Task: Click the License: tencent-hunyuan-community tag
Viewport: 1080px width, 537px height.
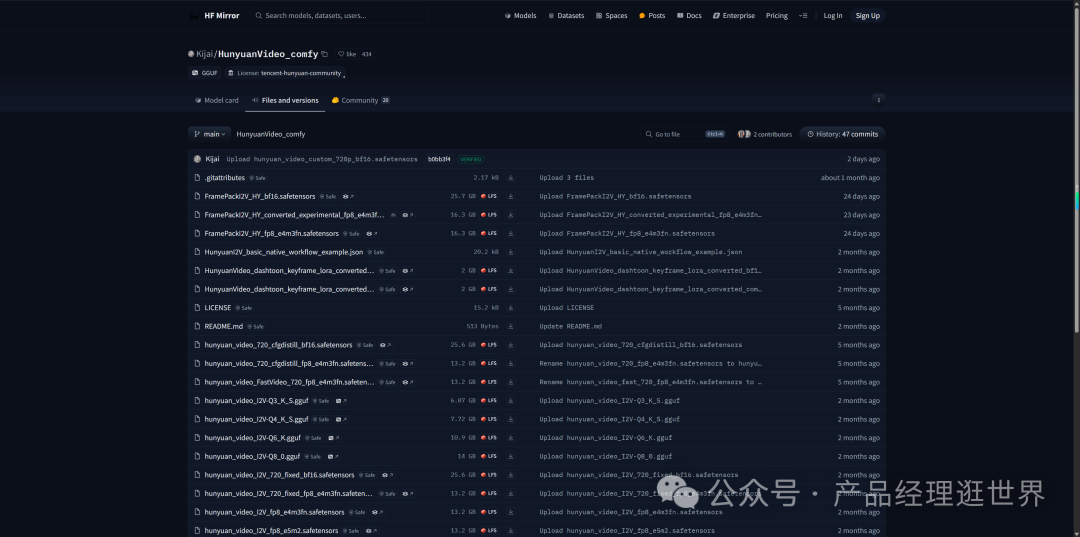Action: click(x=284, y=72)
